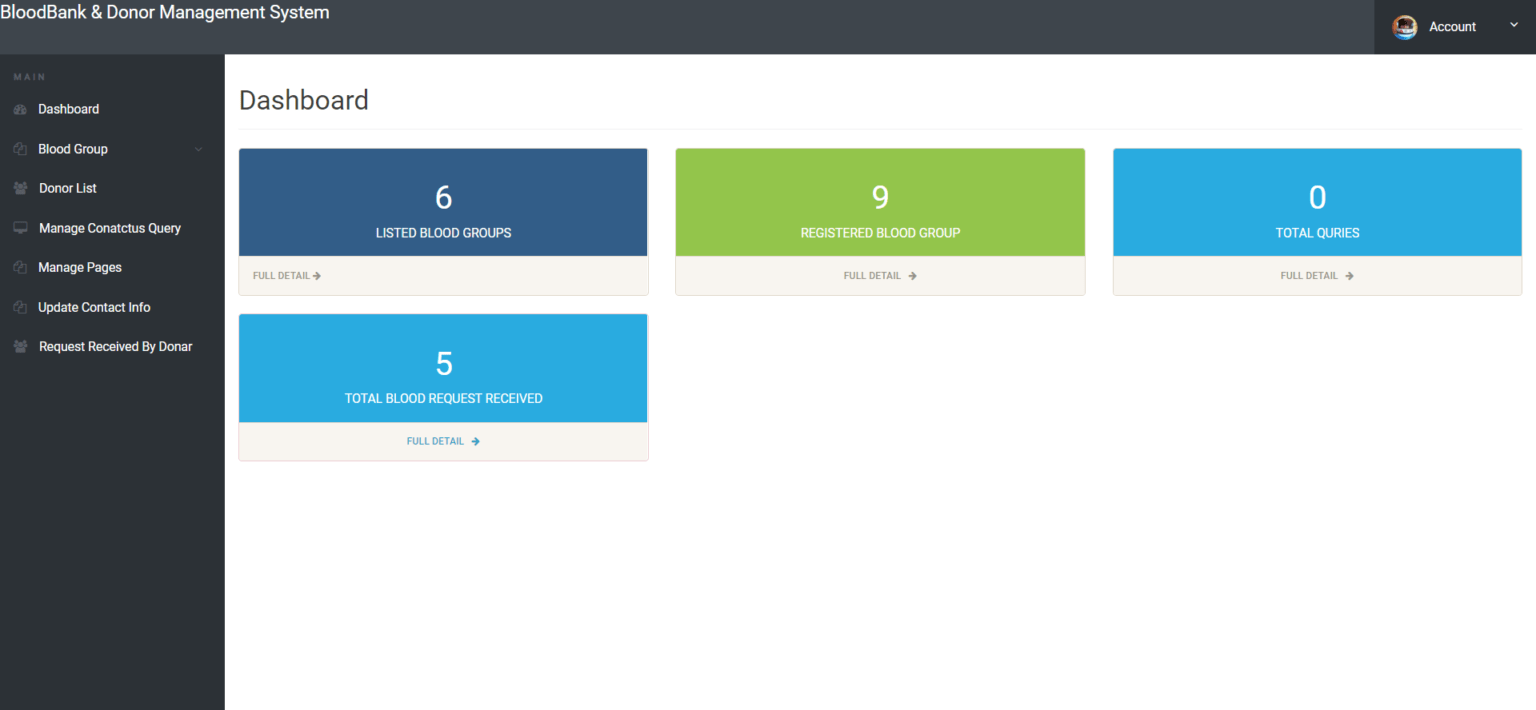
Task: Click the Blood Group icon in sidebar
Action: click(20, 148)
